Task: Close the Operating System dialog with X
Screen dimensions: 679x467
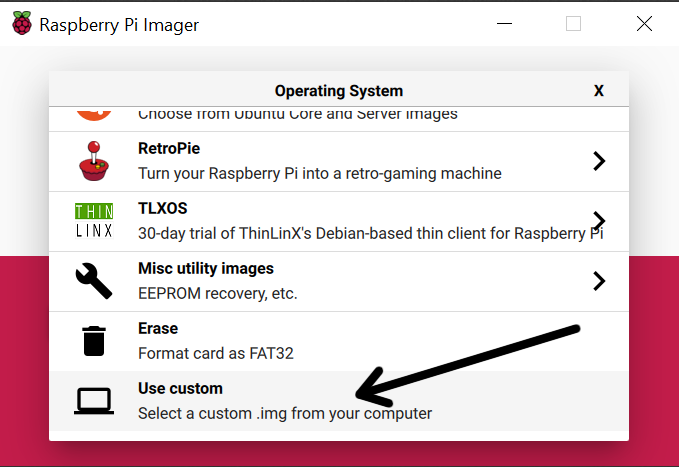Action: pos(599,91)
